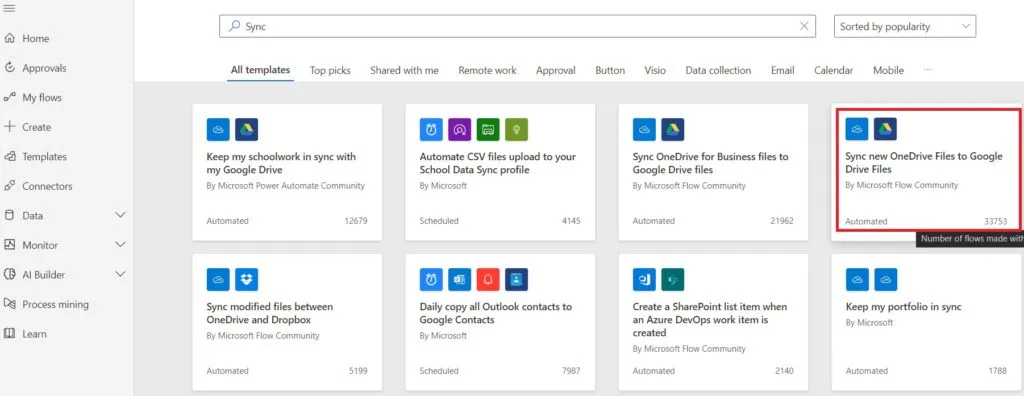Open the Calendar tab

click(833, 70)
